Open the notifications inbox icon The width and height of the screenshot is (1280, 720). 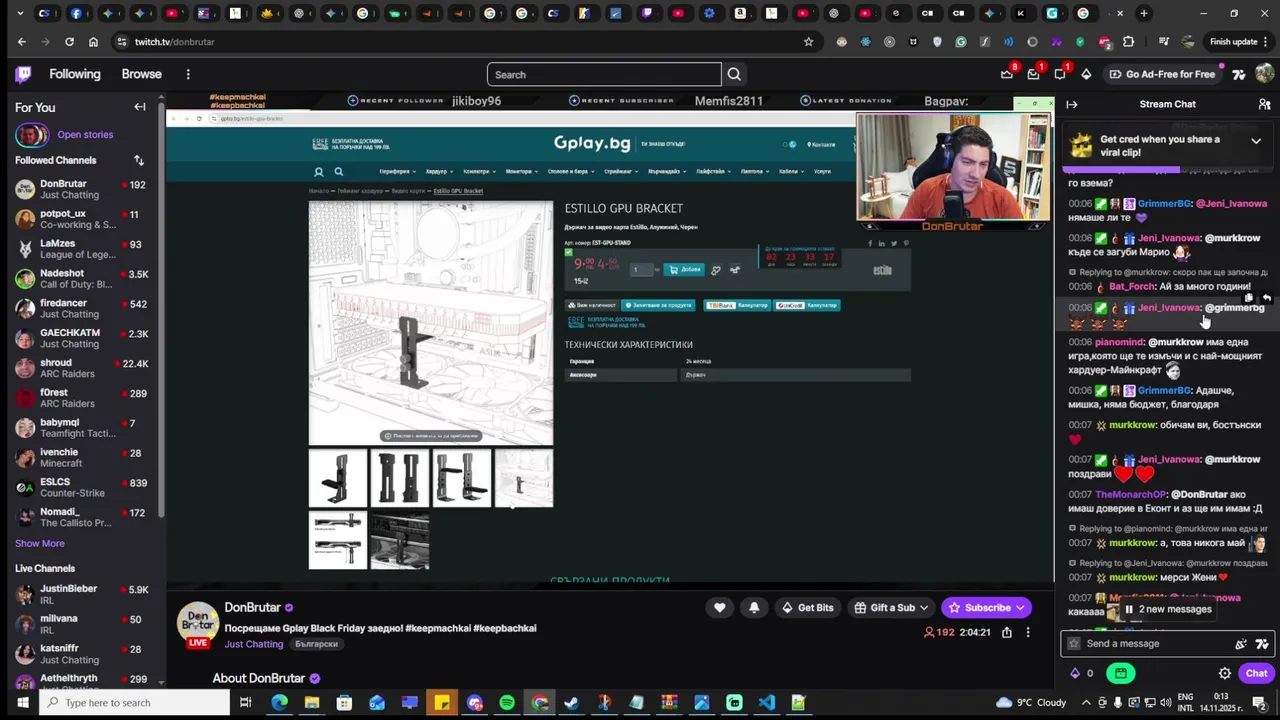pyautogui.click(x=1033, y=74)
